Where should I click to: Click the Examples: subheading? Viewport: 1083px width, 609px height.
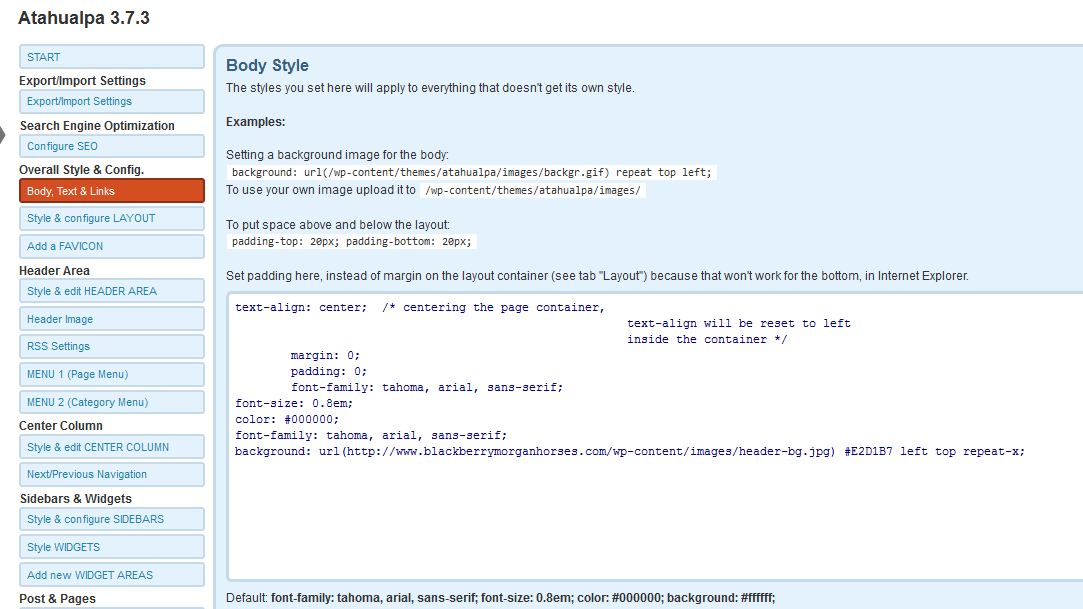[x=256, y=122]
